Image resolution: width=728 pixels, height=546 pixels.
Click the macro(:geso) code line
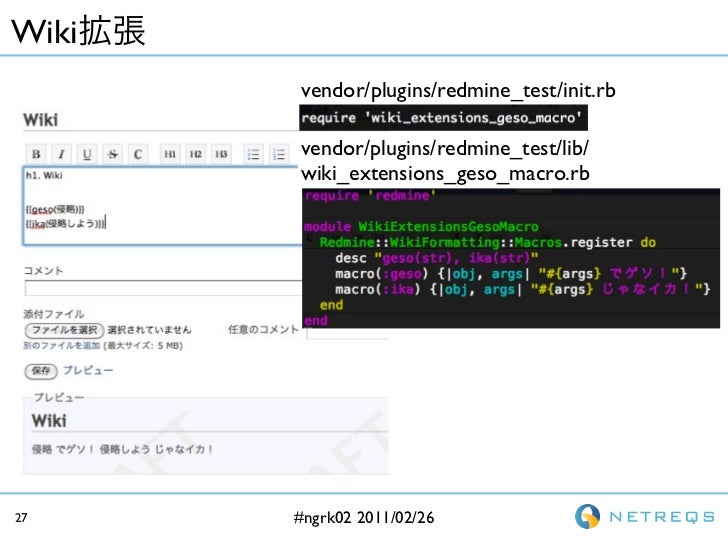[x=511, y=273]
